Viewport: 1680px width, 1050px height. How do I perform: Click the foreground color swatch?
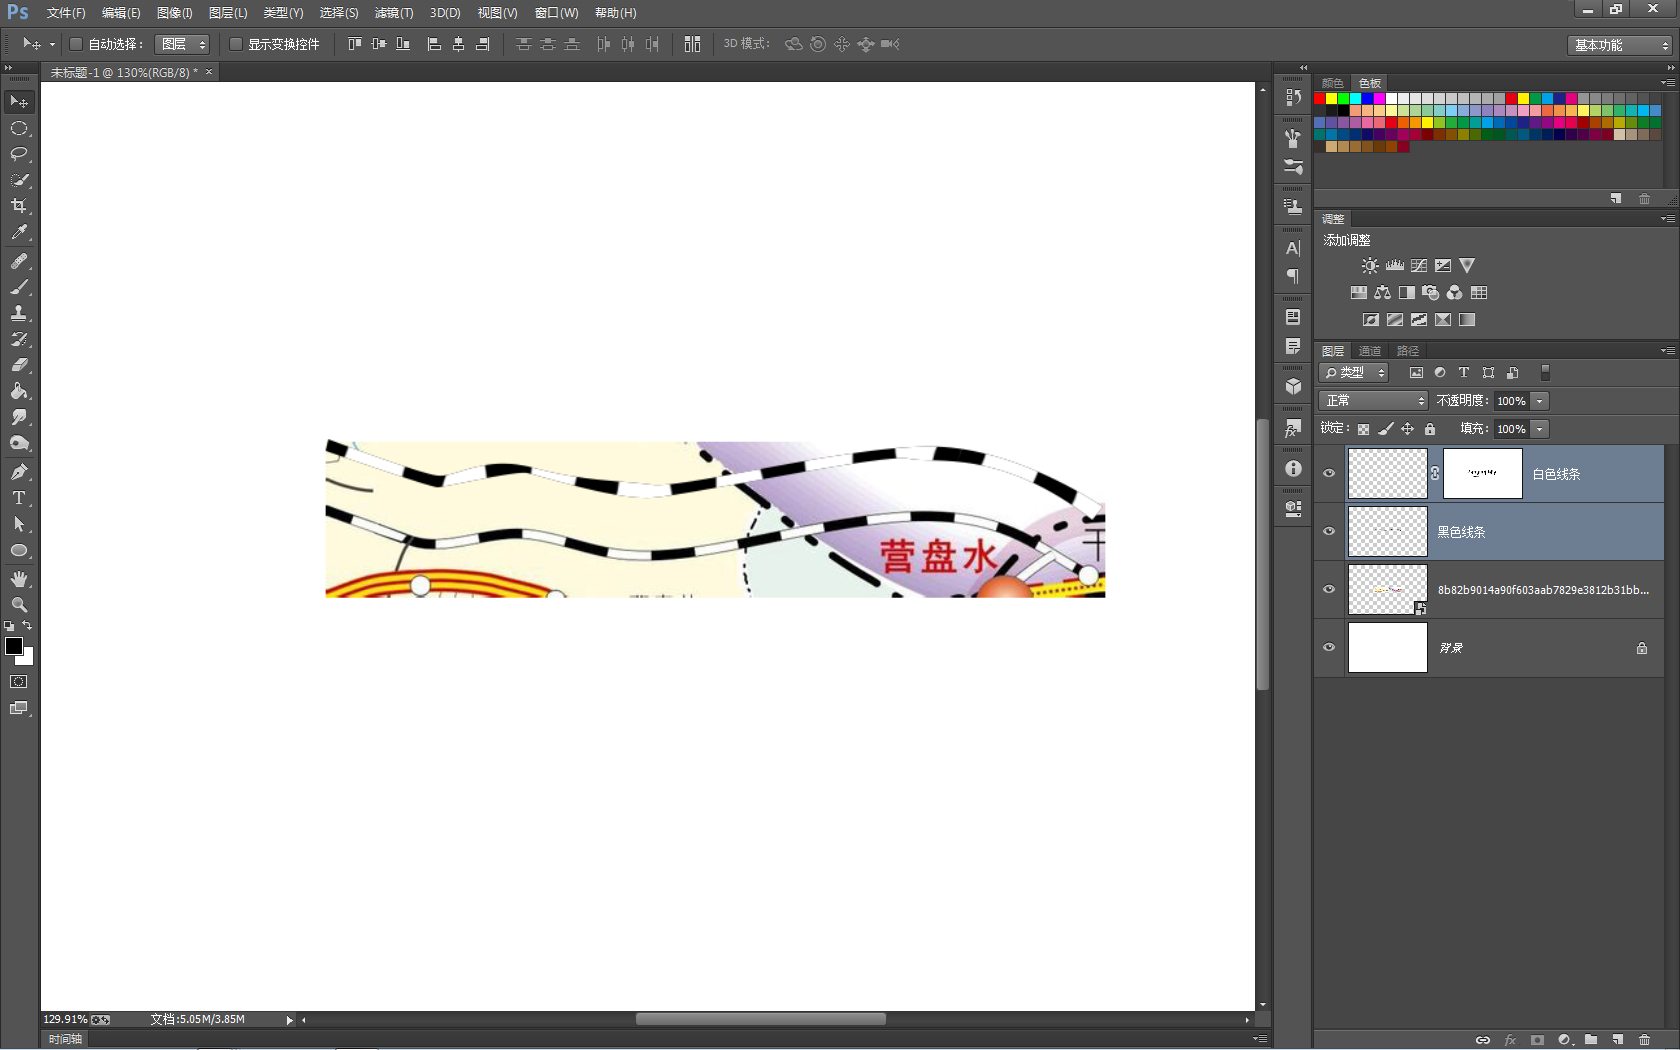[x=14, y=646]
